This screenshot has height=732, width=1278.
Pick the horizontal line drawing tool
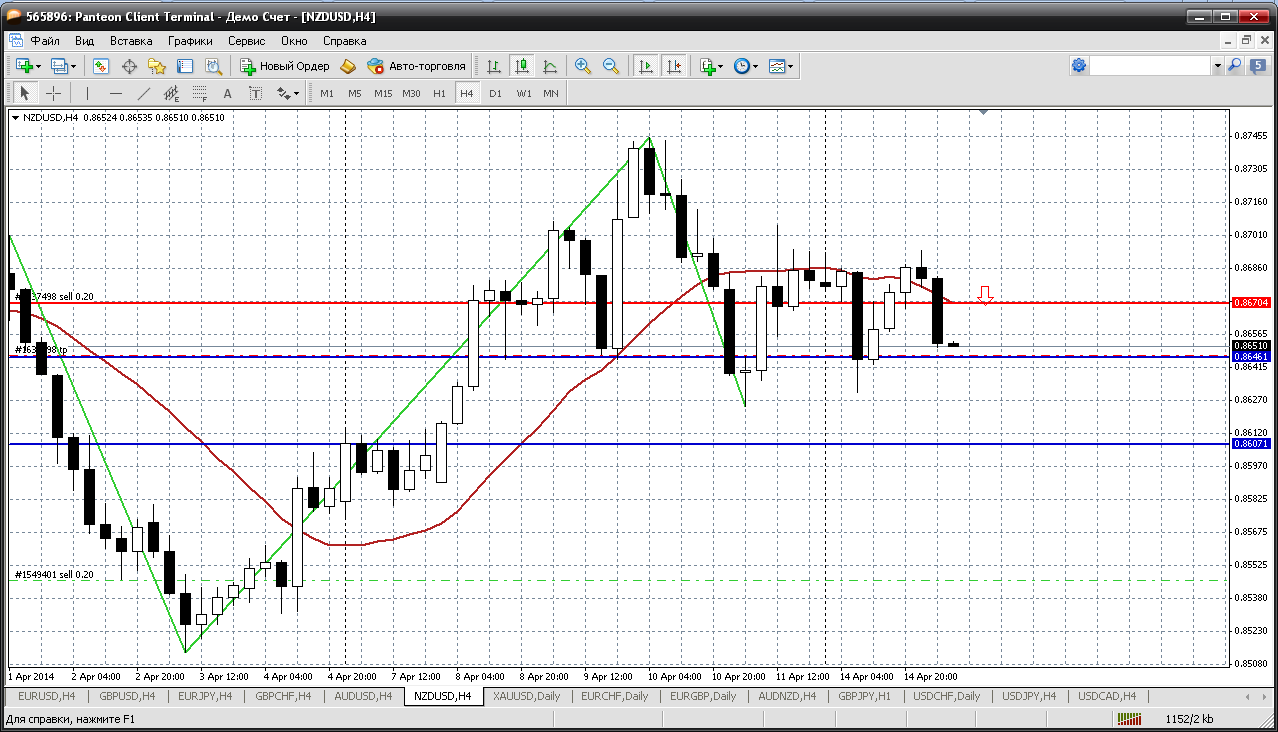tap(116, 93)
